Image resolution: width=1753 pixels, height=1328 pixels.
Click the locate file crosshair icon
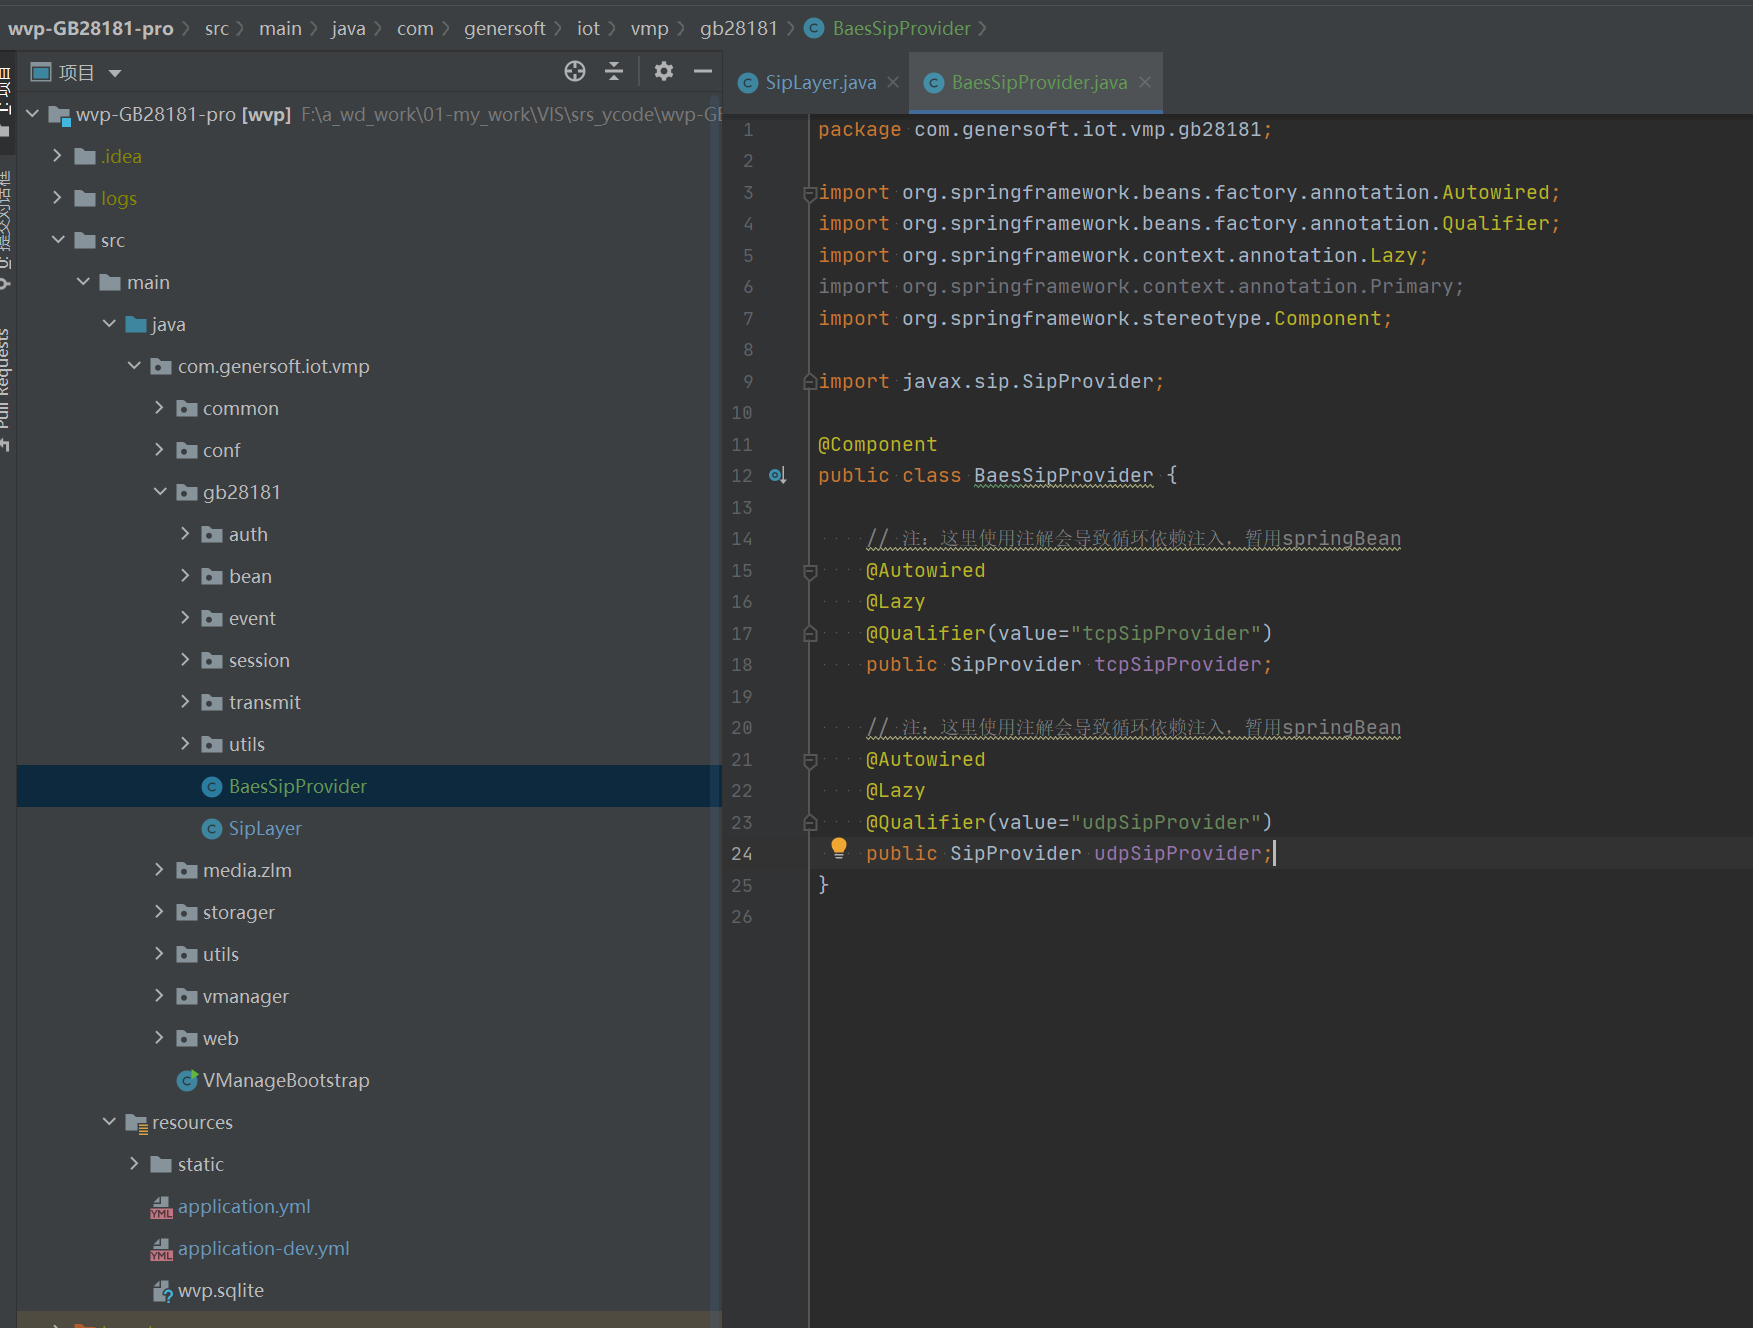575,71
